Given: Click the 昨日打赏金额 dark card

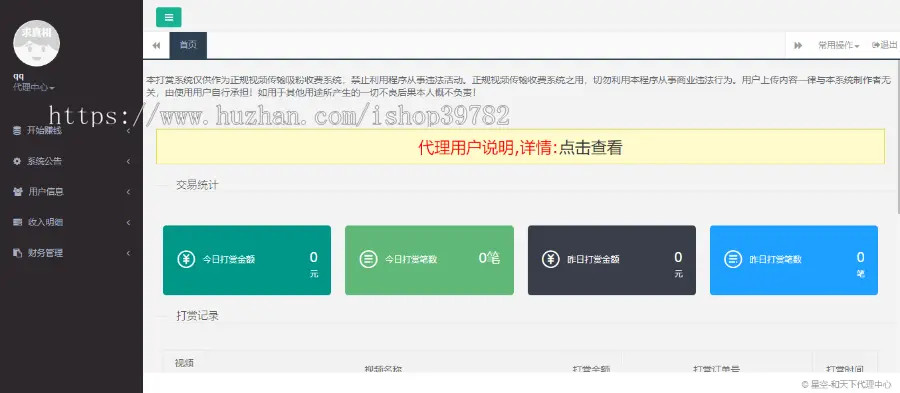Looking at the screenshot, I should coord(612,260).
